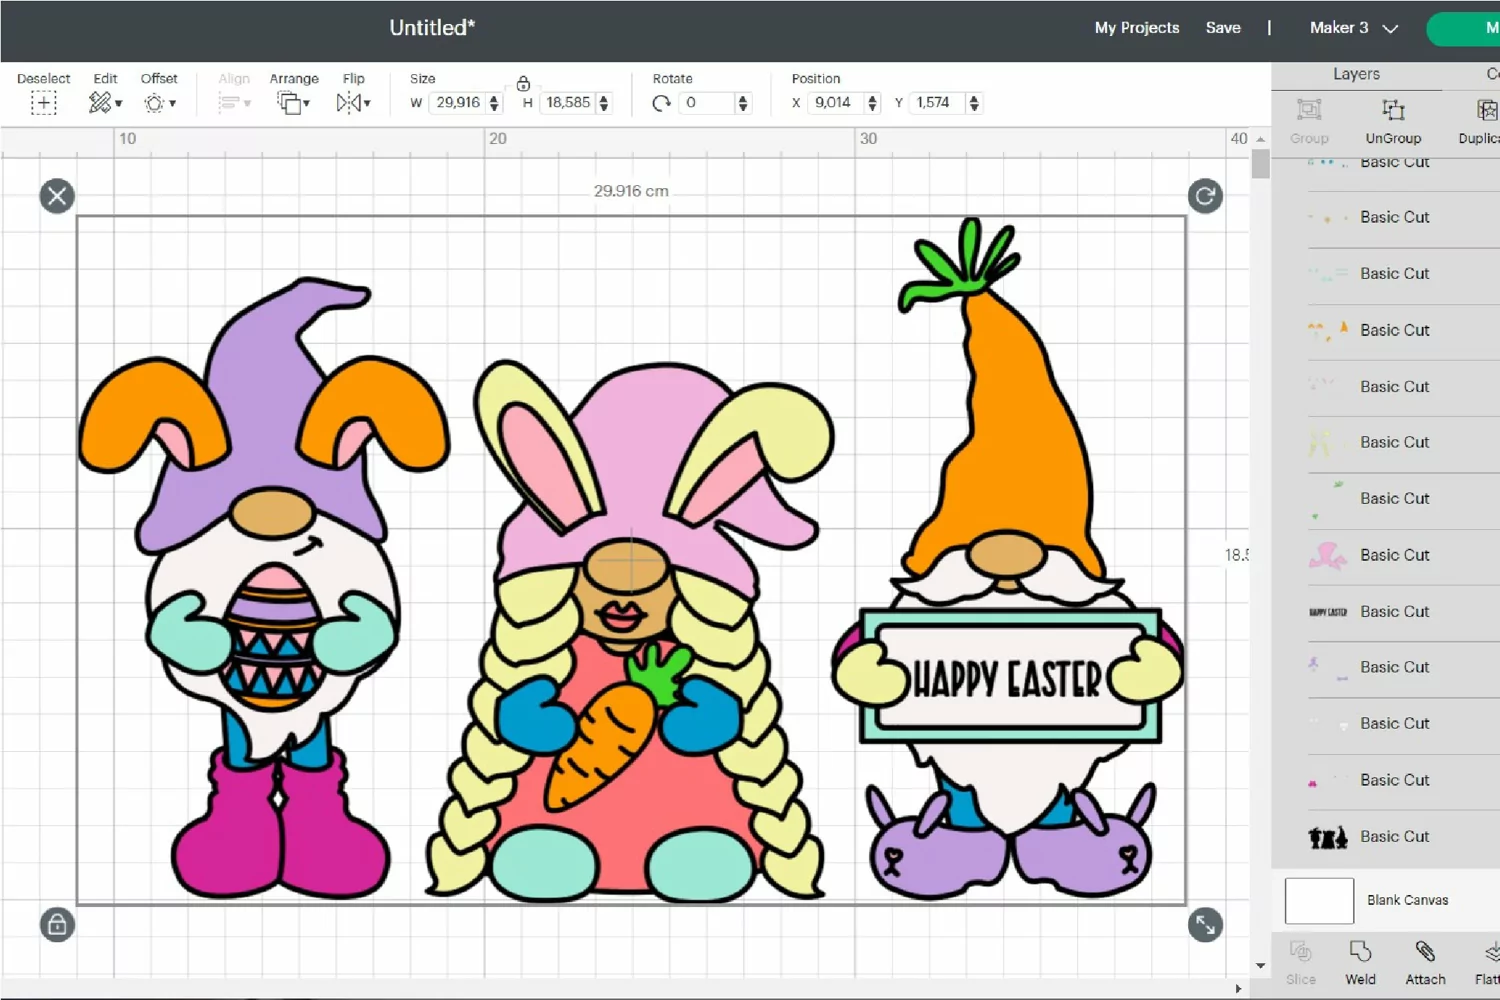Click the Height (H) size field

(568, 102)
